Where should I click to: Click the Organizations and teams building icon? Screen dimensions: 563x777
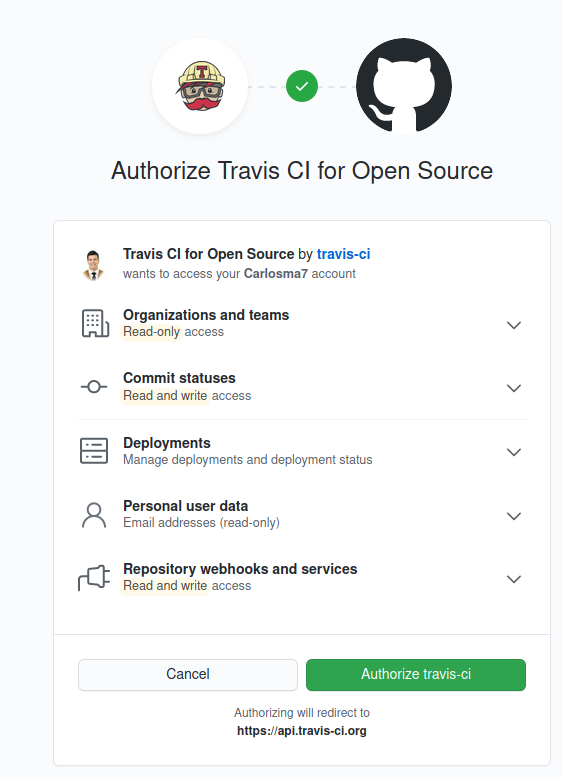(95, 324)
